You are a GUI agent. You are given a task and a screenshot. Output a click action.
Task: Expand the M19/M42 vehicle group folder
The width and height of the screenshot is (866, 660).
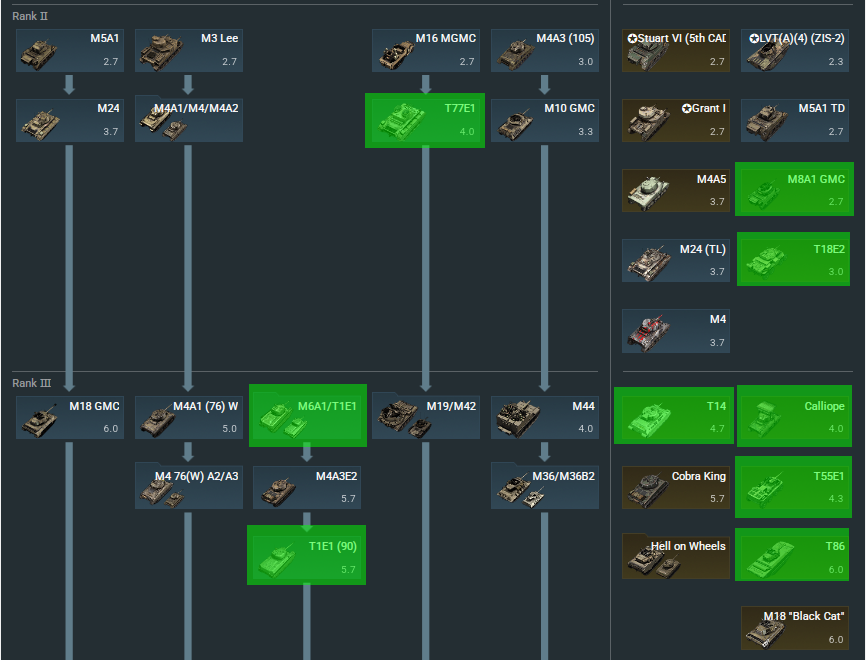click(x=426, y=416)
